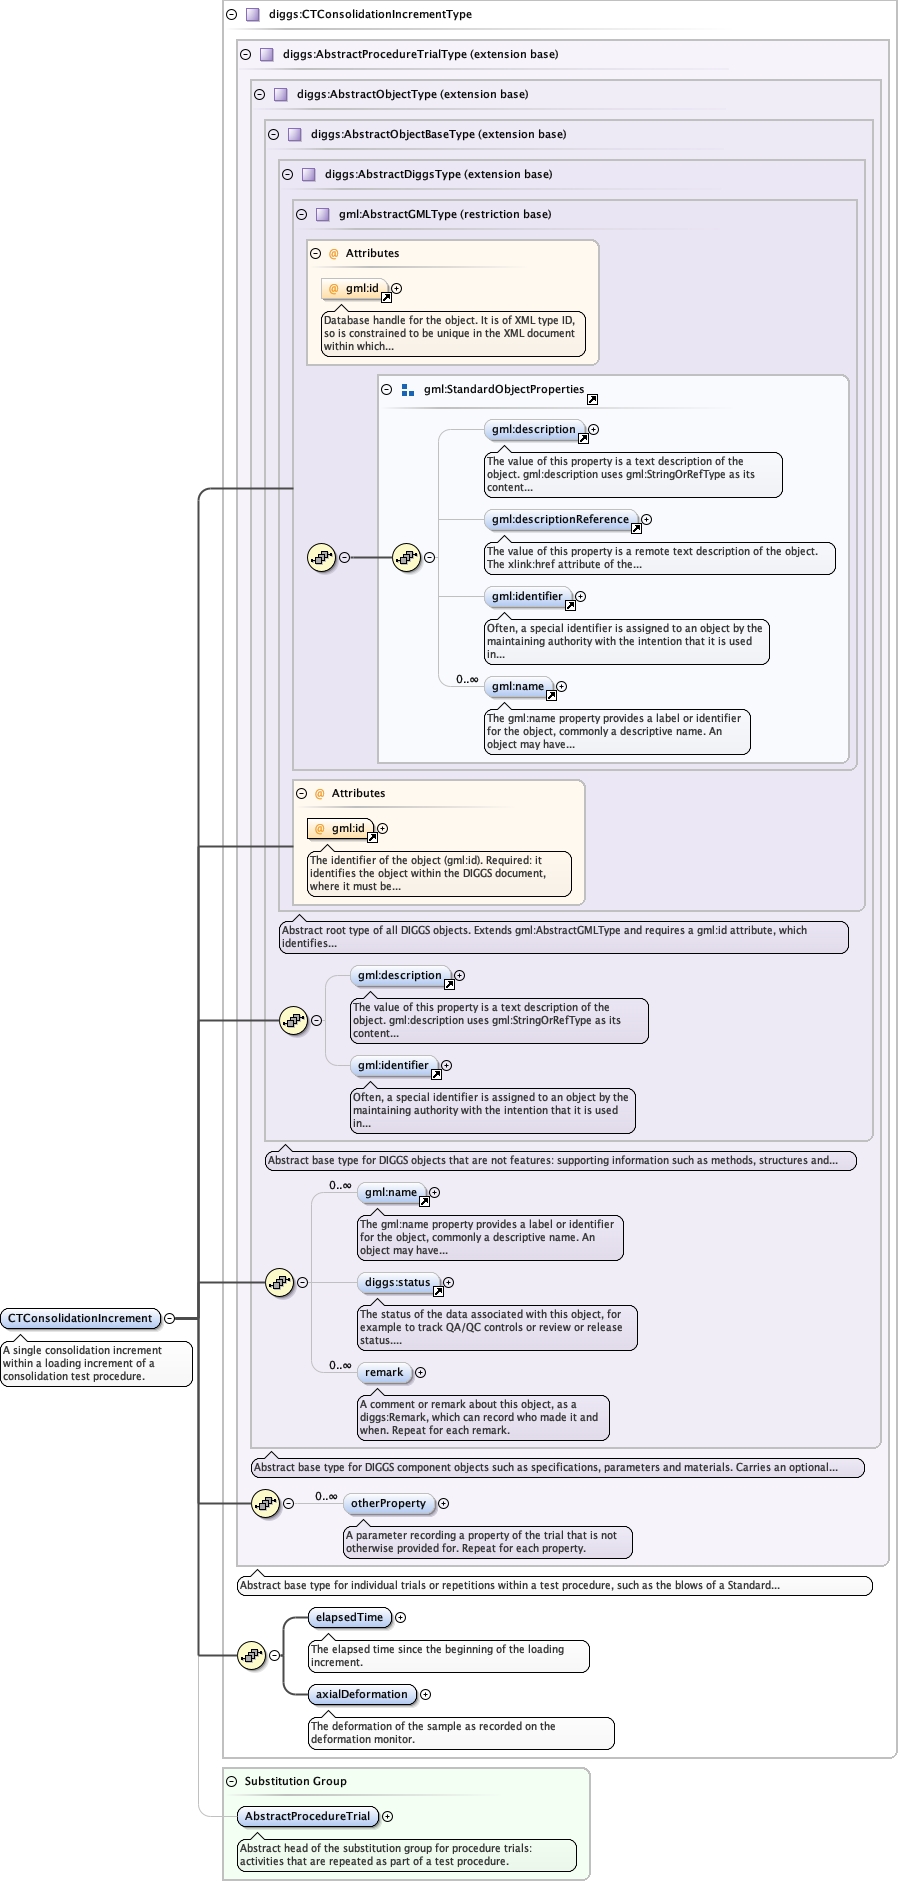Select the CTConsolidationIncrement element box

[x=81, y=1319]
